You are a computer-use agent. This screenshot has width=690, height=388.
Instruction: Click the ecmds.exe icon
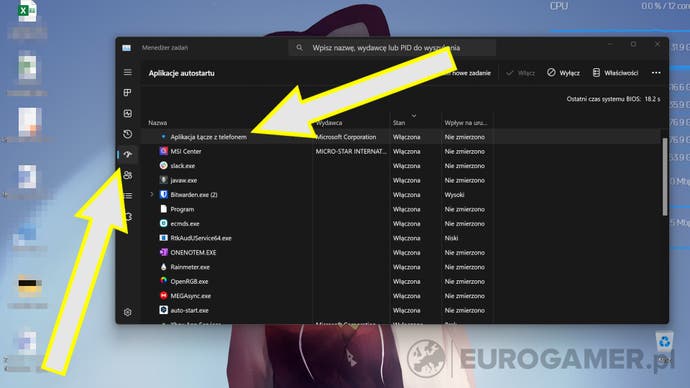pyautogui.click(x=163, y=223)
